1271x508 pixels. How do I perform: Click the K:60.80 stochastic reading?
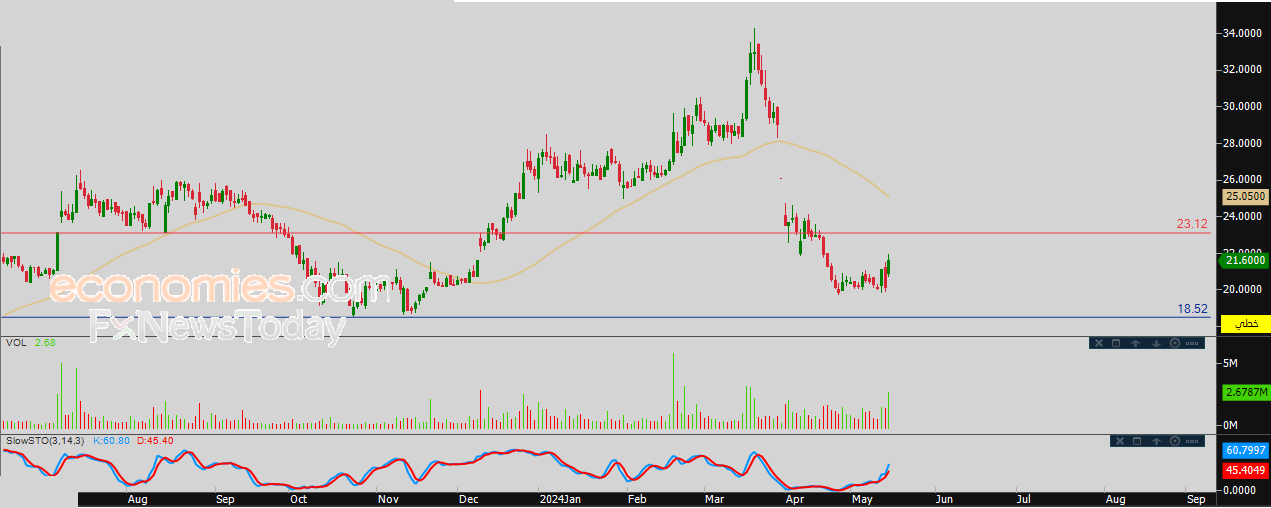[x=113, y=440]
